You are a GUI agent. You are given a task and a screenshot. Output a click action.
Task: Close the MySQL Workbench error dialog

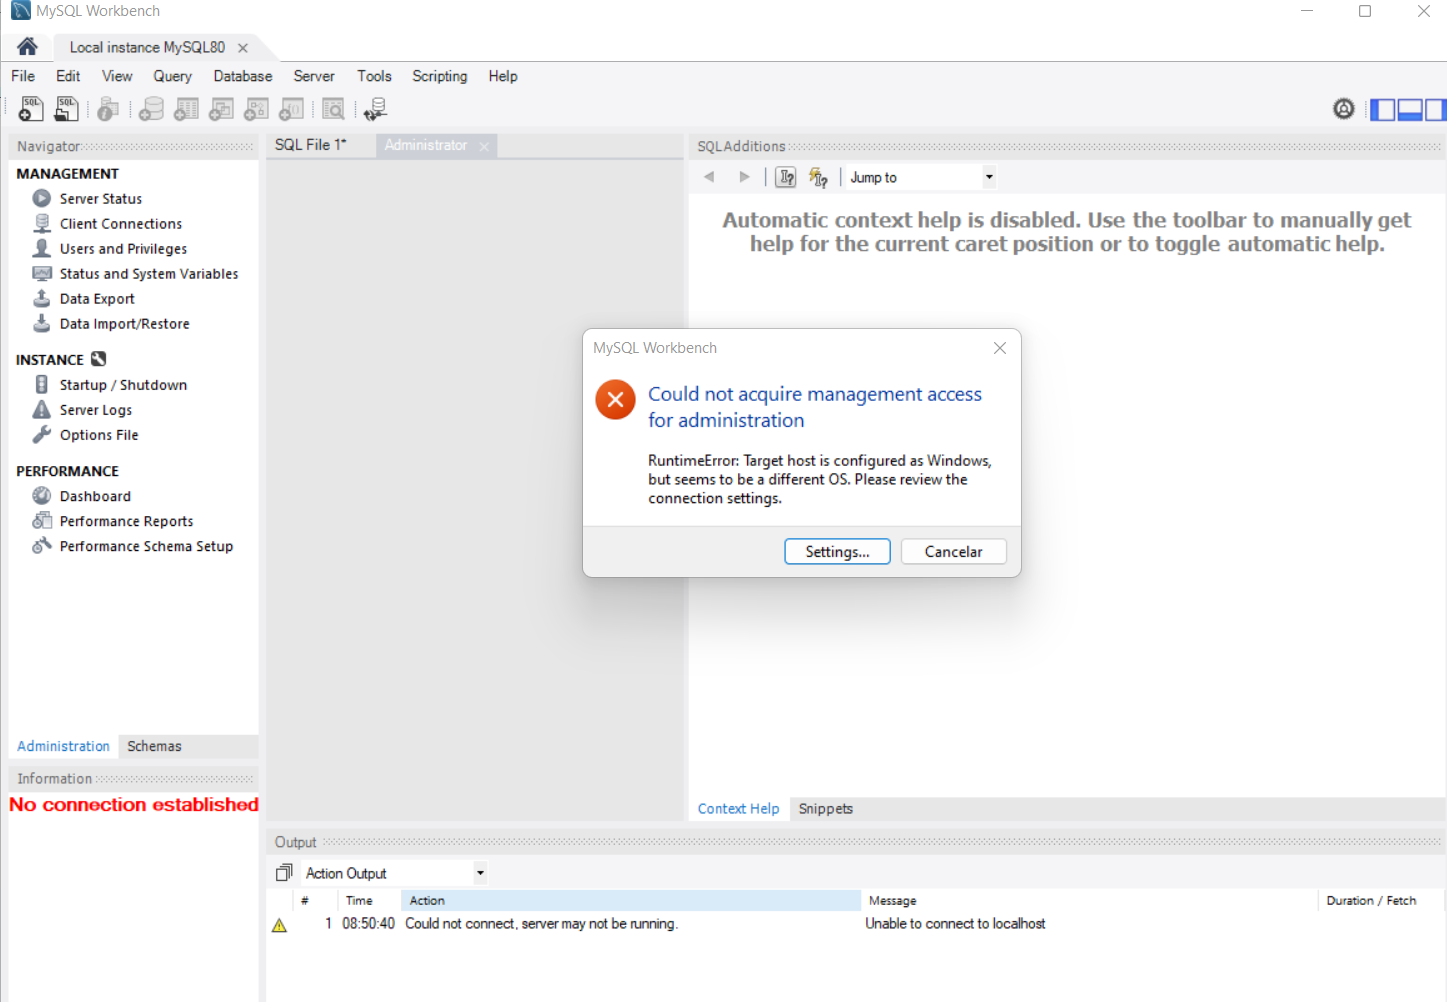point(1000,348)
